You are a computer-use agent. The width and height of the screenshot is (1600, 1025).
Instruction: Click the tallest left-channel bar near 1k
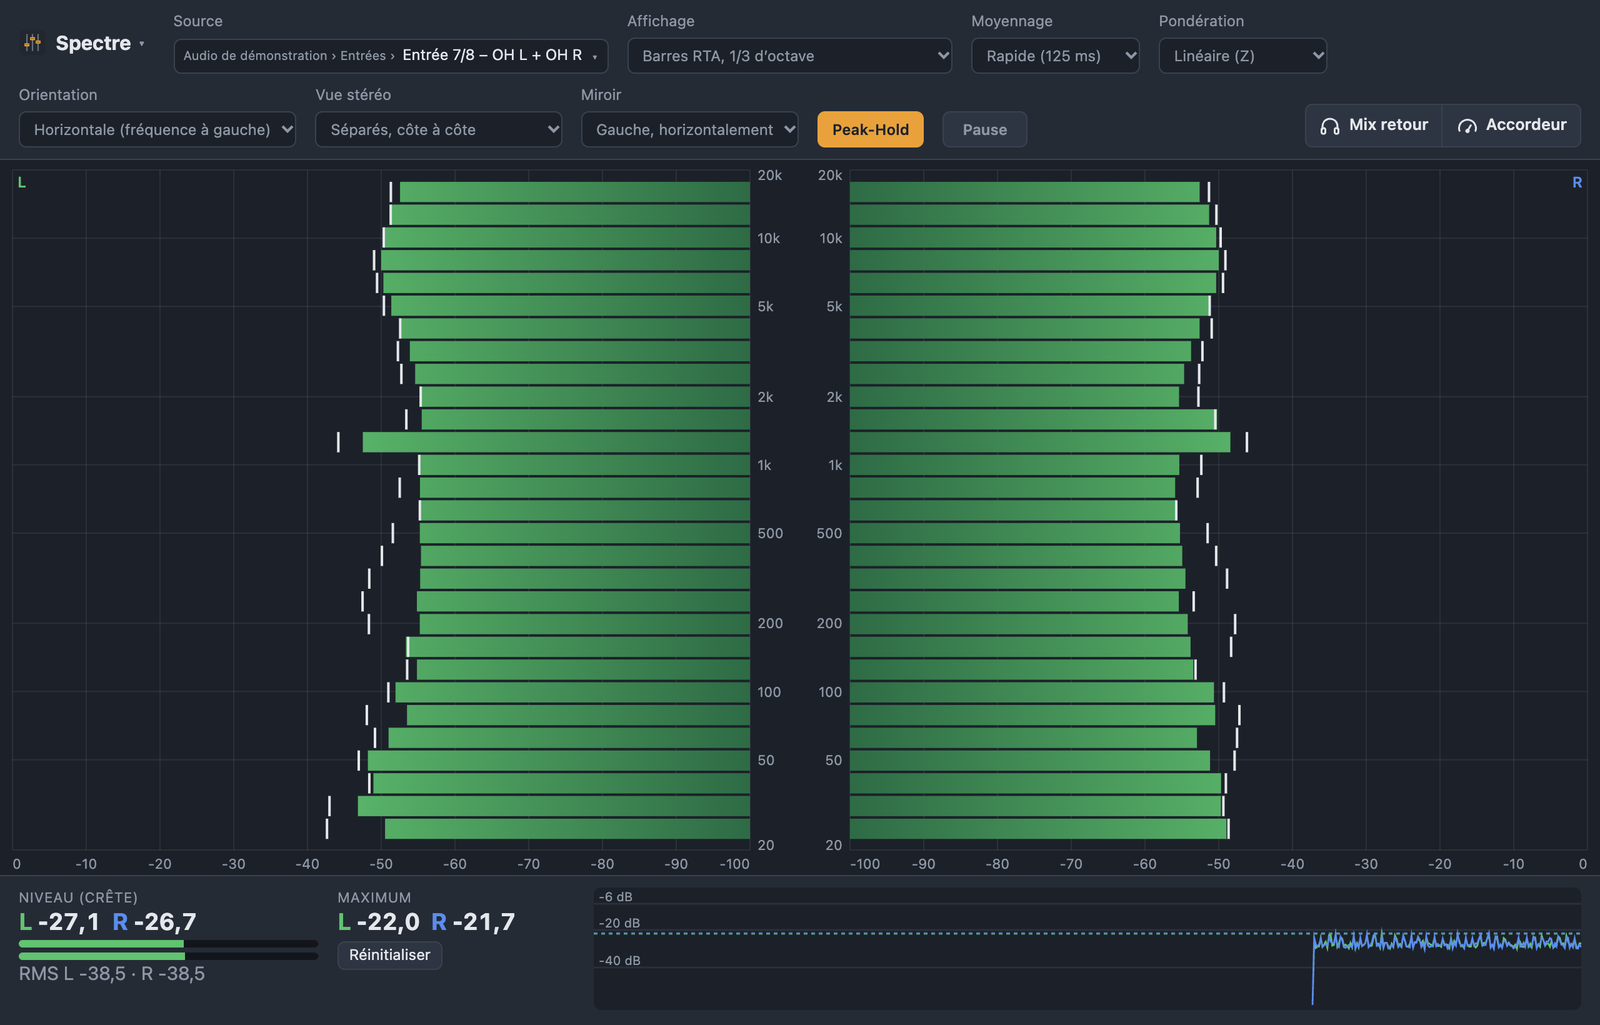point(556,442)
